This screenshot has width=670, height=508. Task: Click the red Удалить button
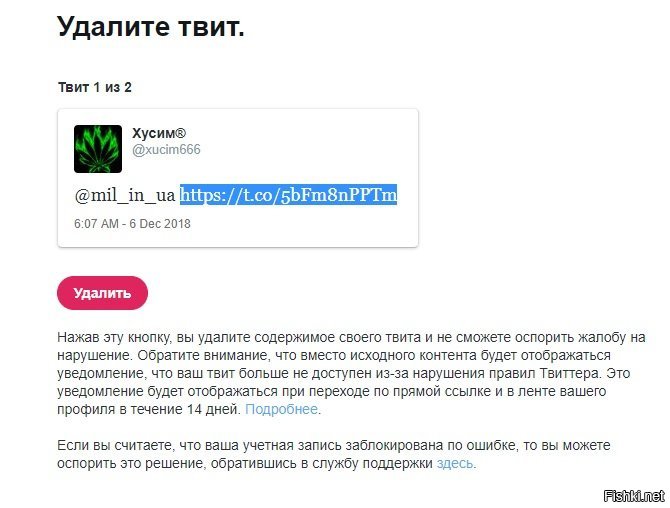click(103, 293)
